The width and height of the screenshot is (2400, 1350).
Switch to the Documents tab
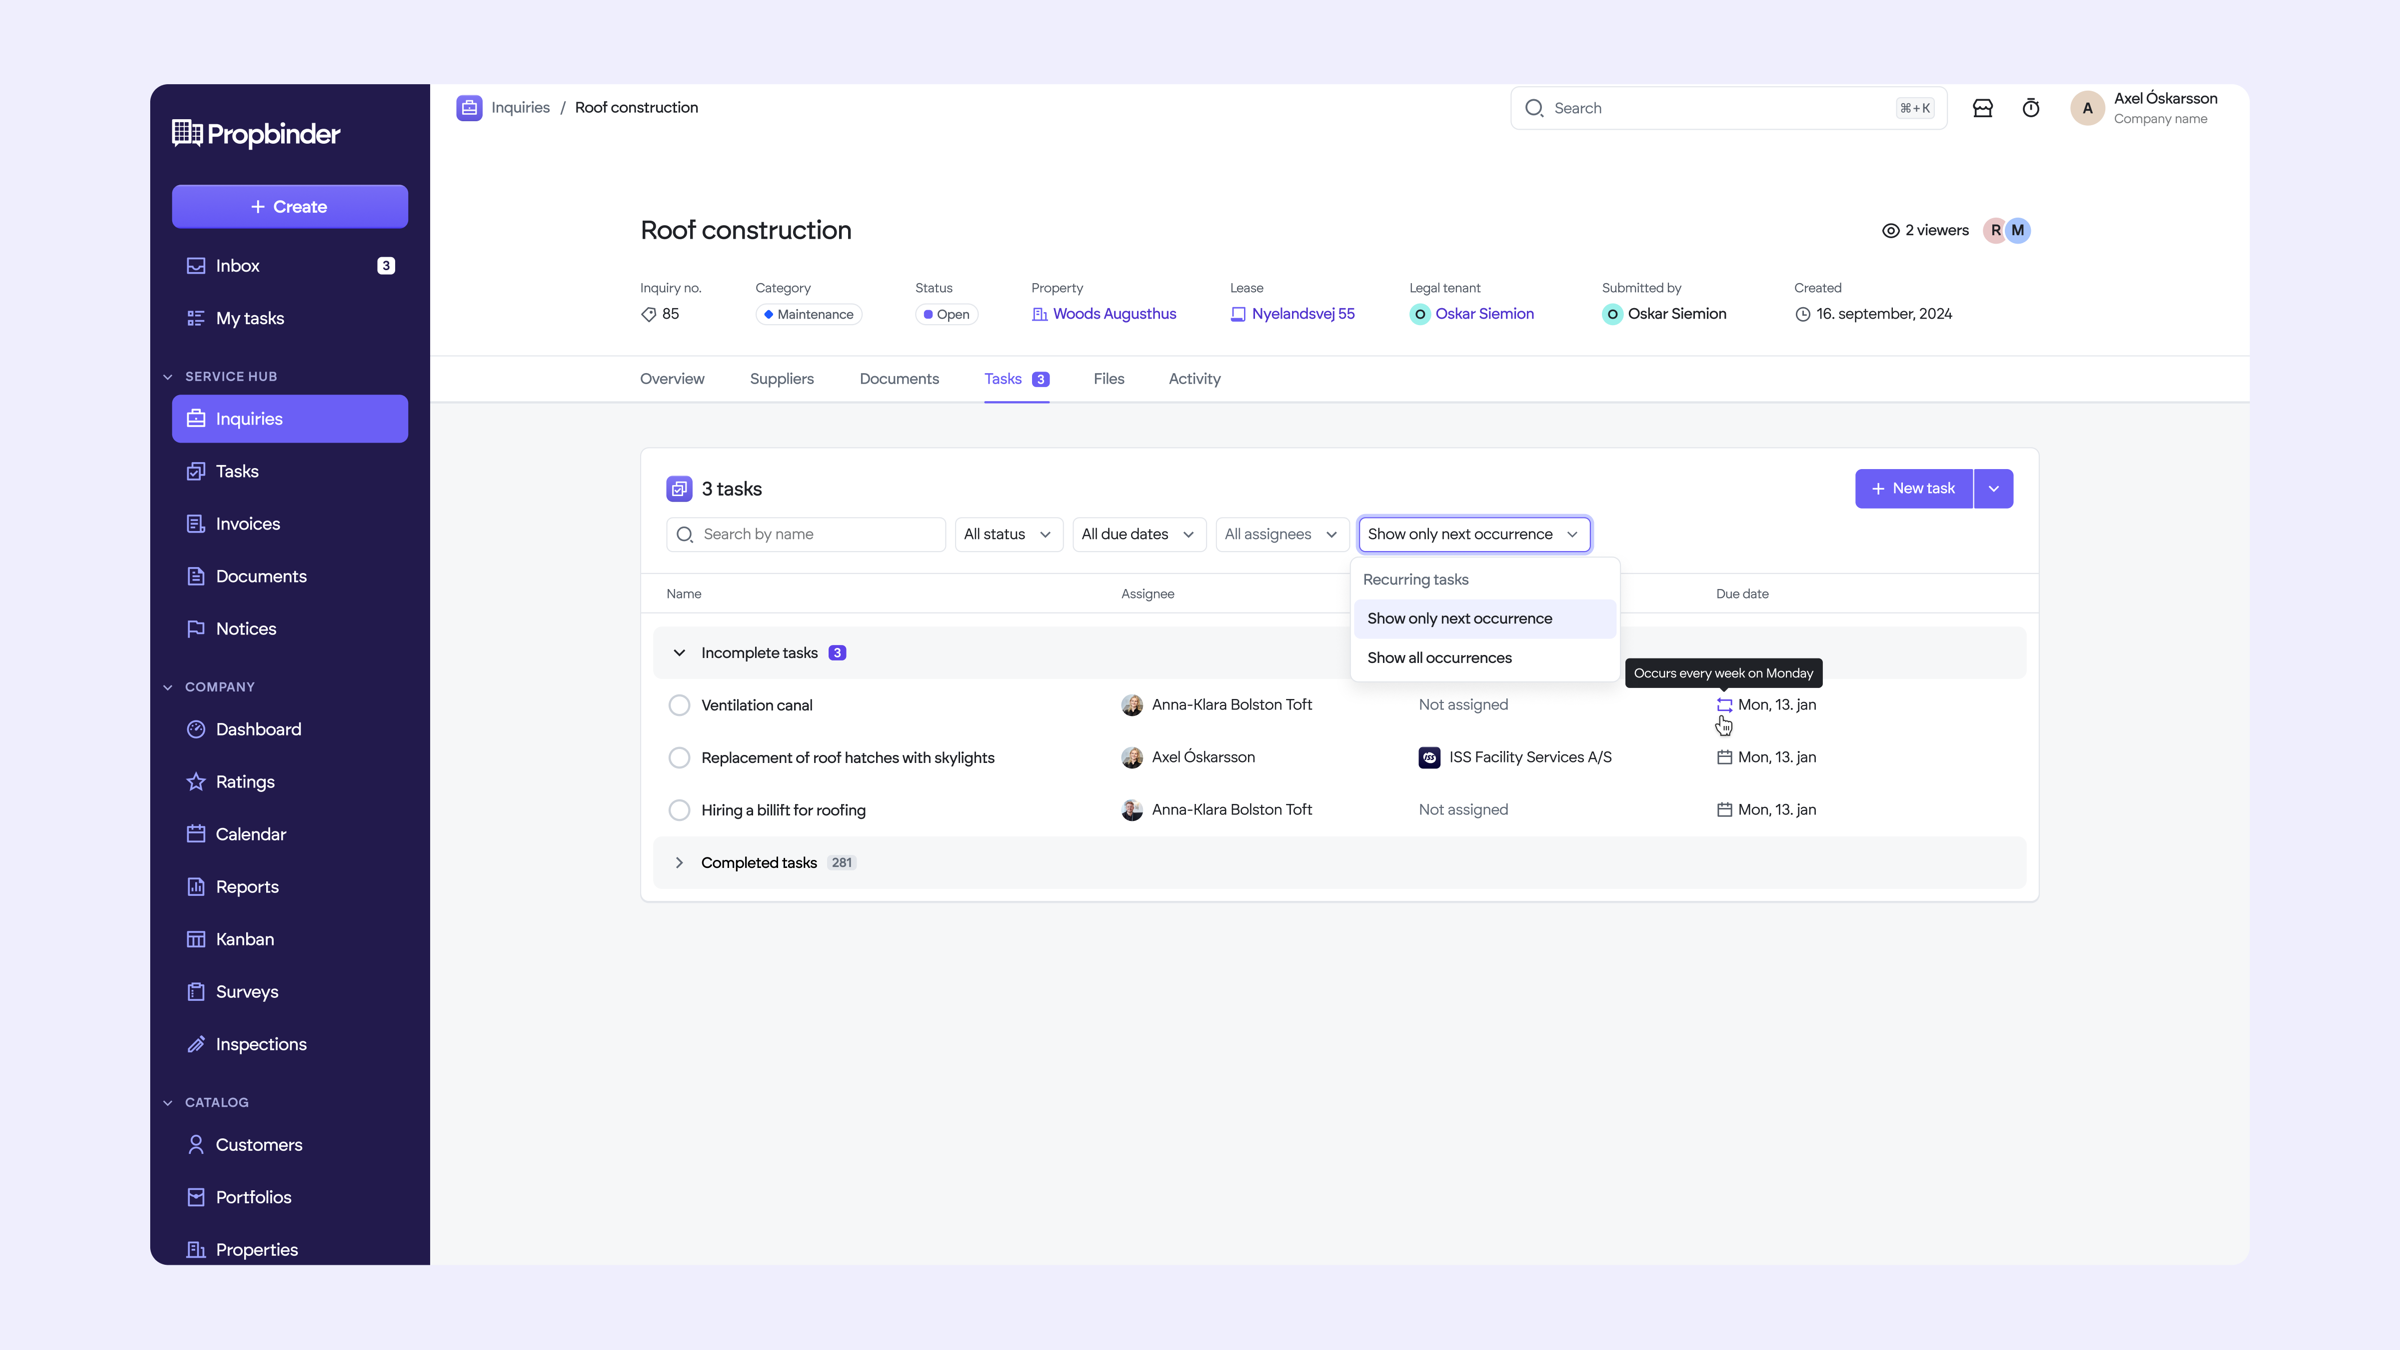coord(899,379)
